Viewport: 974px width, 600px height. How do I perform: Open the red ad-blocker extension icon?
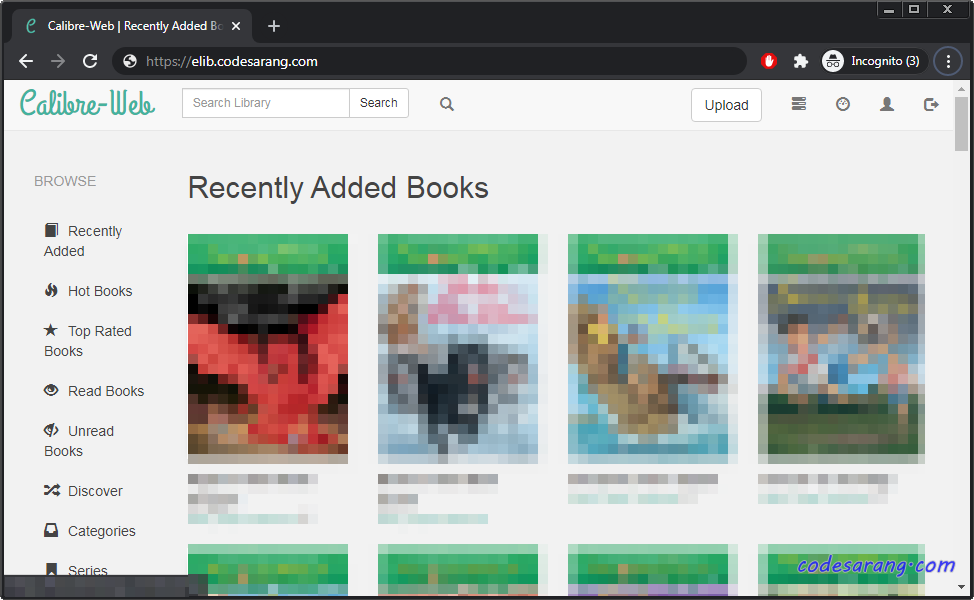[769, 61]
